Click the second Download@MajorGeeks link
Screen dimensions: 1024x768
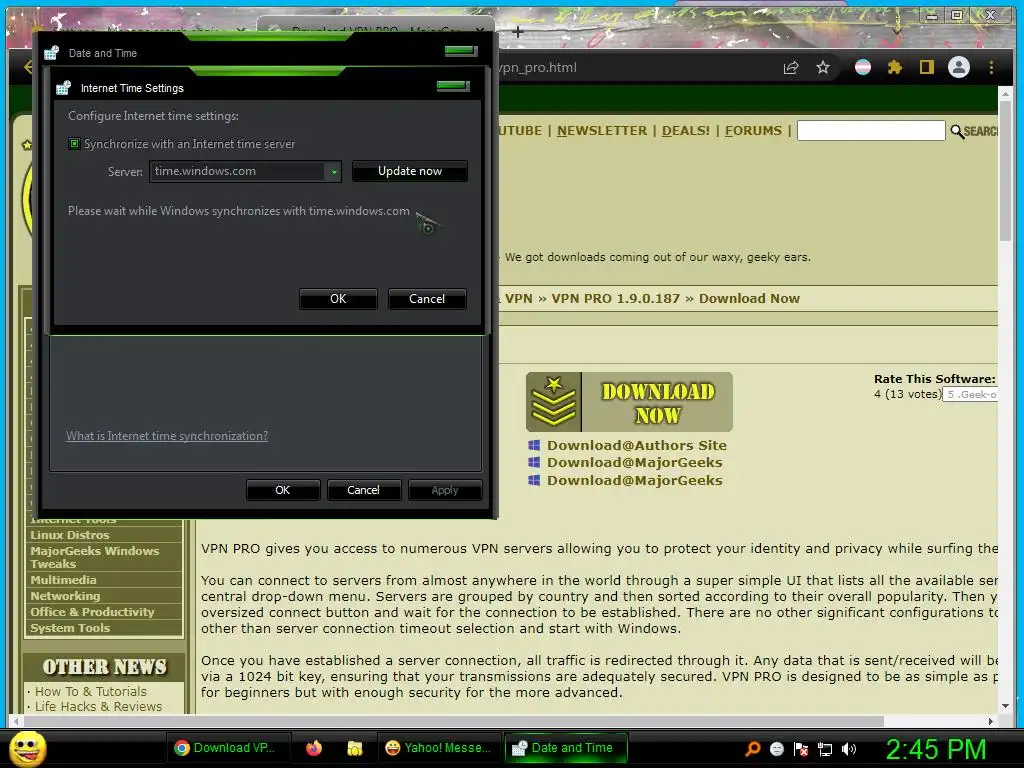634,480
